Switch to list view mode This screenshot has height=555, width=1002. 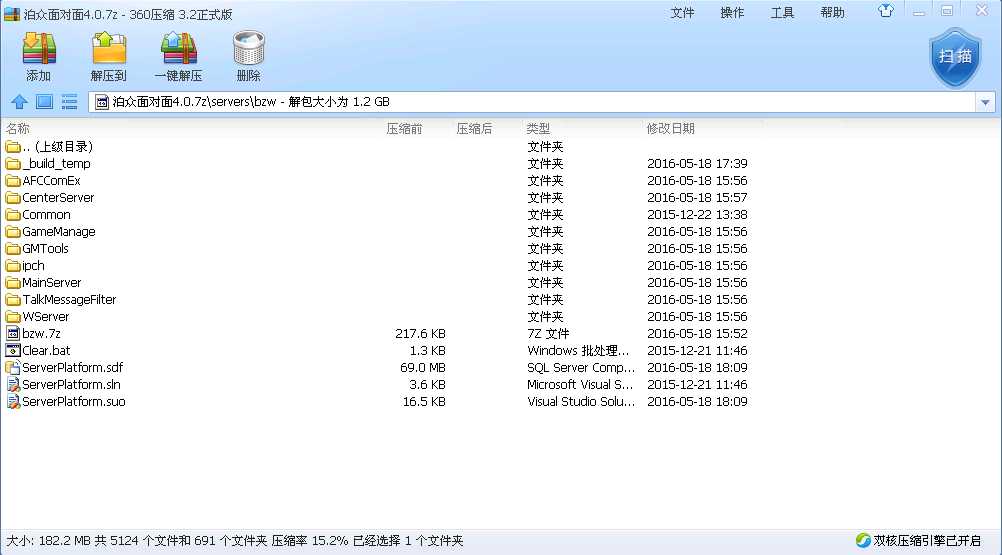point(69,102)
